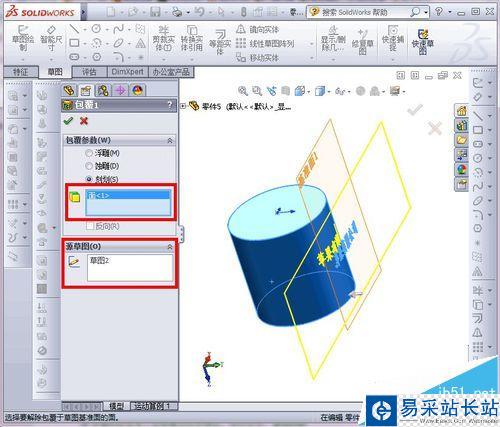This screenshot has height=427, width=500.
Task: Select the Spline sketch tool in the ribbon
Action: 118,29
